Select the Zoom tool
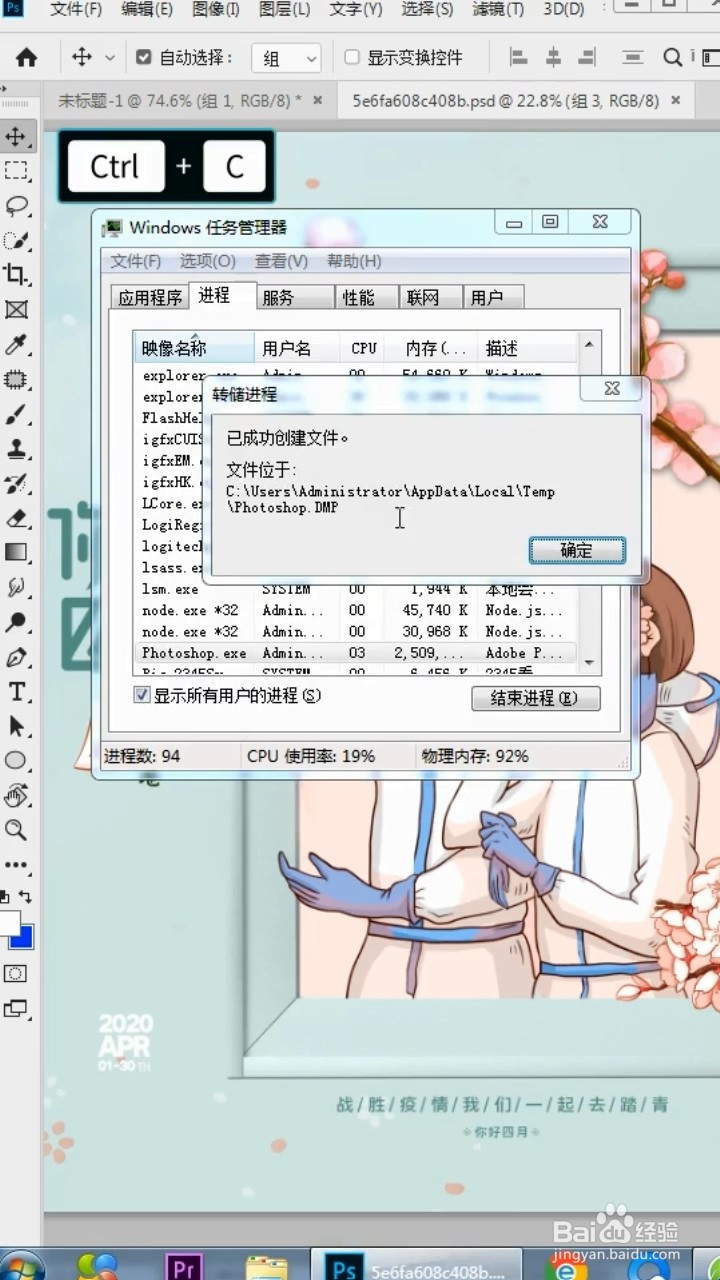The width and height of the screenshot is (720, 1280). coord(16,830)
